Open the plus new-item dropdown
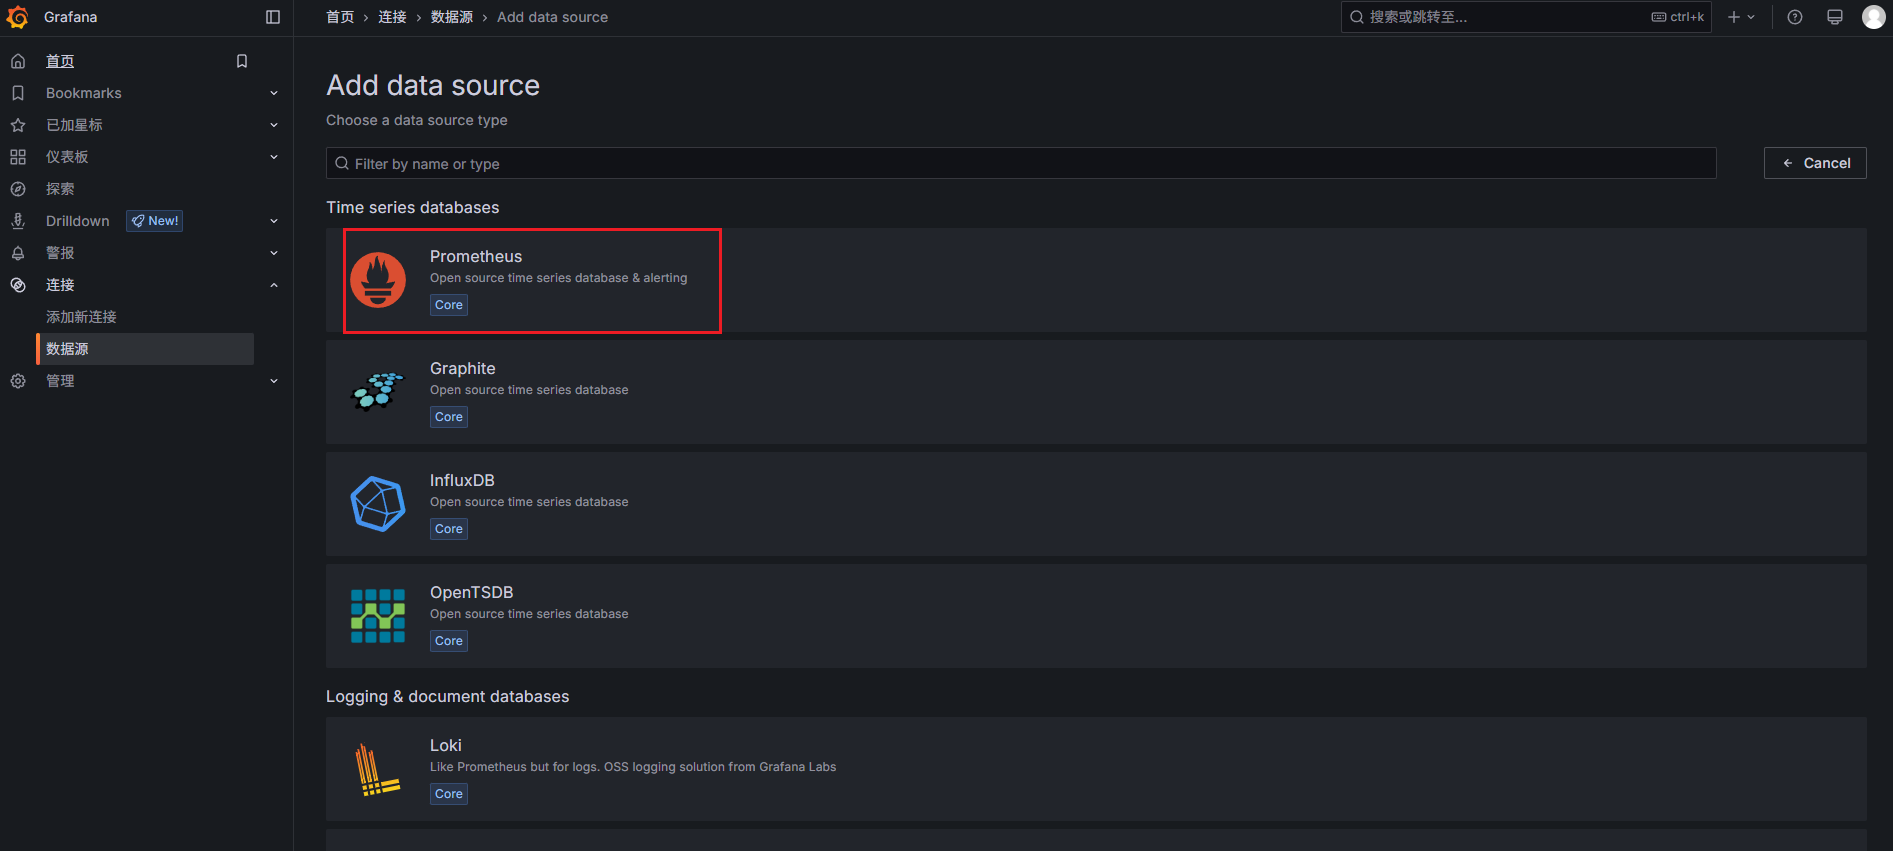The image size is (1893, 851). point(1741,17)
